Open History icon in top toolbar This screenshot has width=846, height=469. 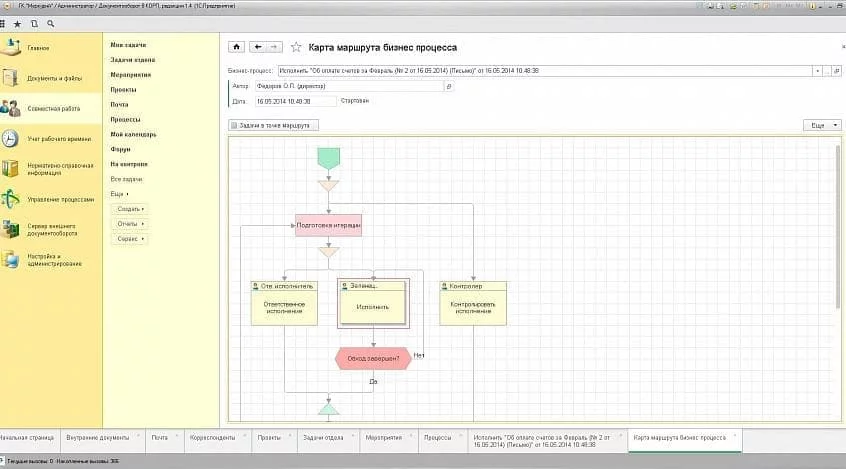34,24
